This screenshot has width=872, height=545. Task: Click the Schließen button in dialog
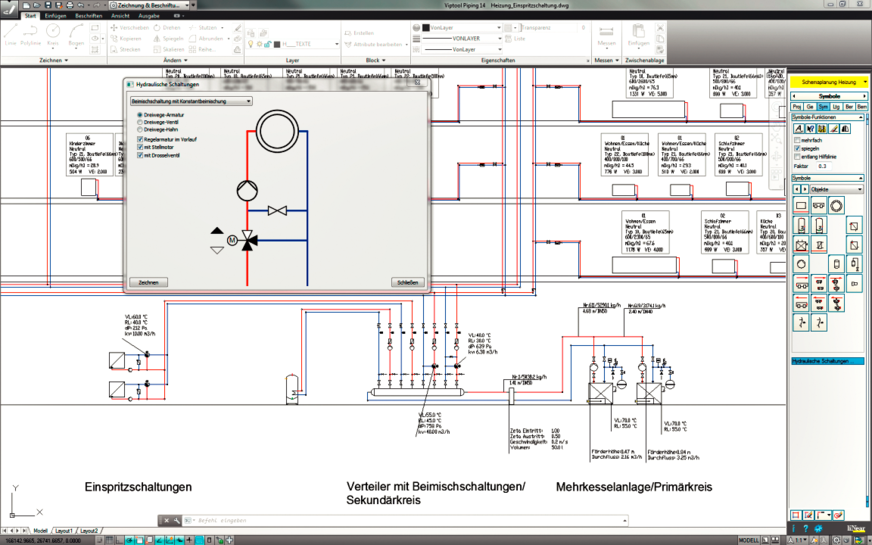click(408, 283)
